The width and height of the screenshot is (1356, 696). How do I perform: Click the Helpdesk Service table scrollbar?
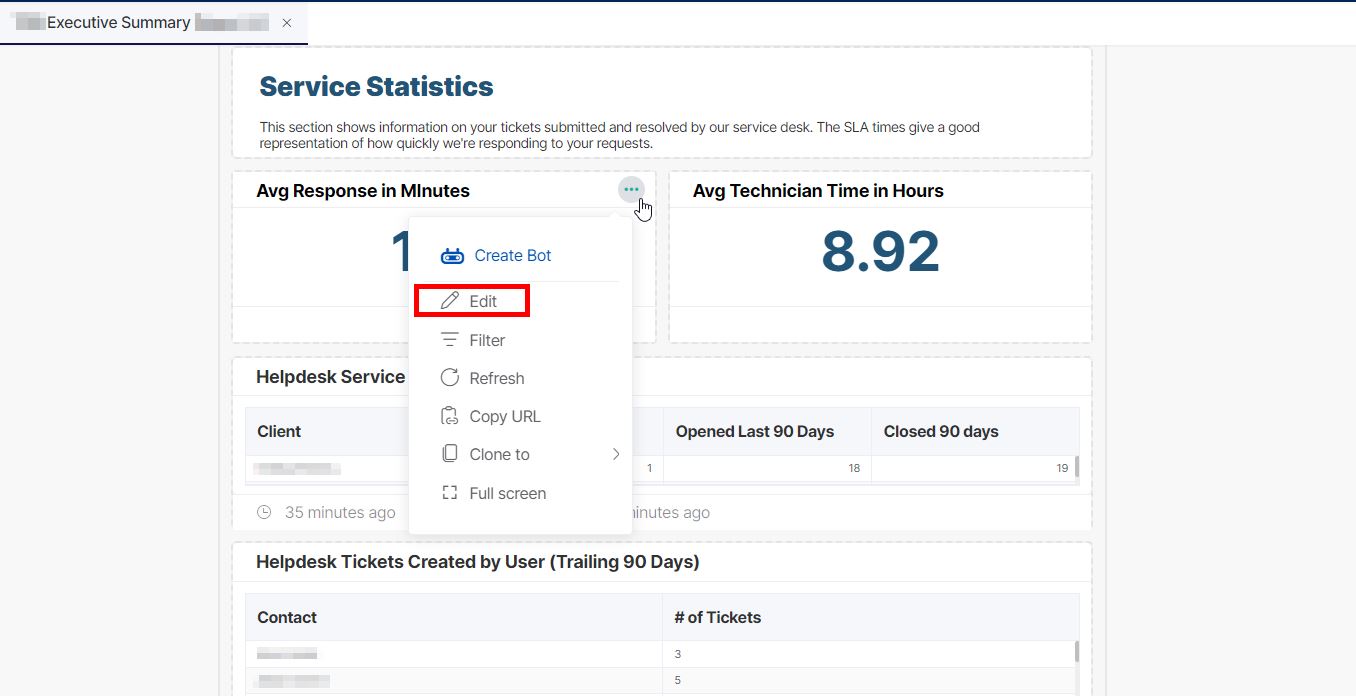click(x=1077, y=467)
